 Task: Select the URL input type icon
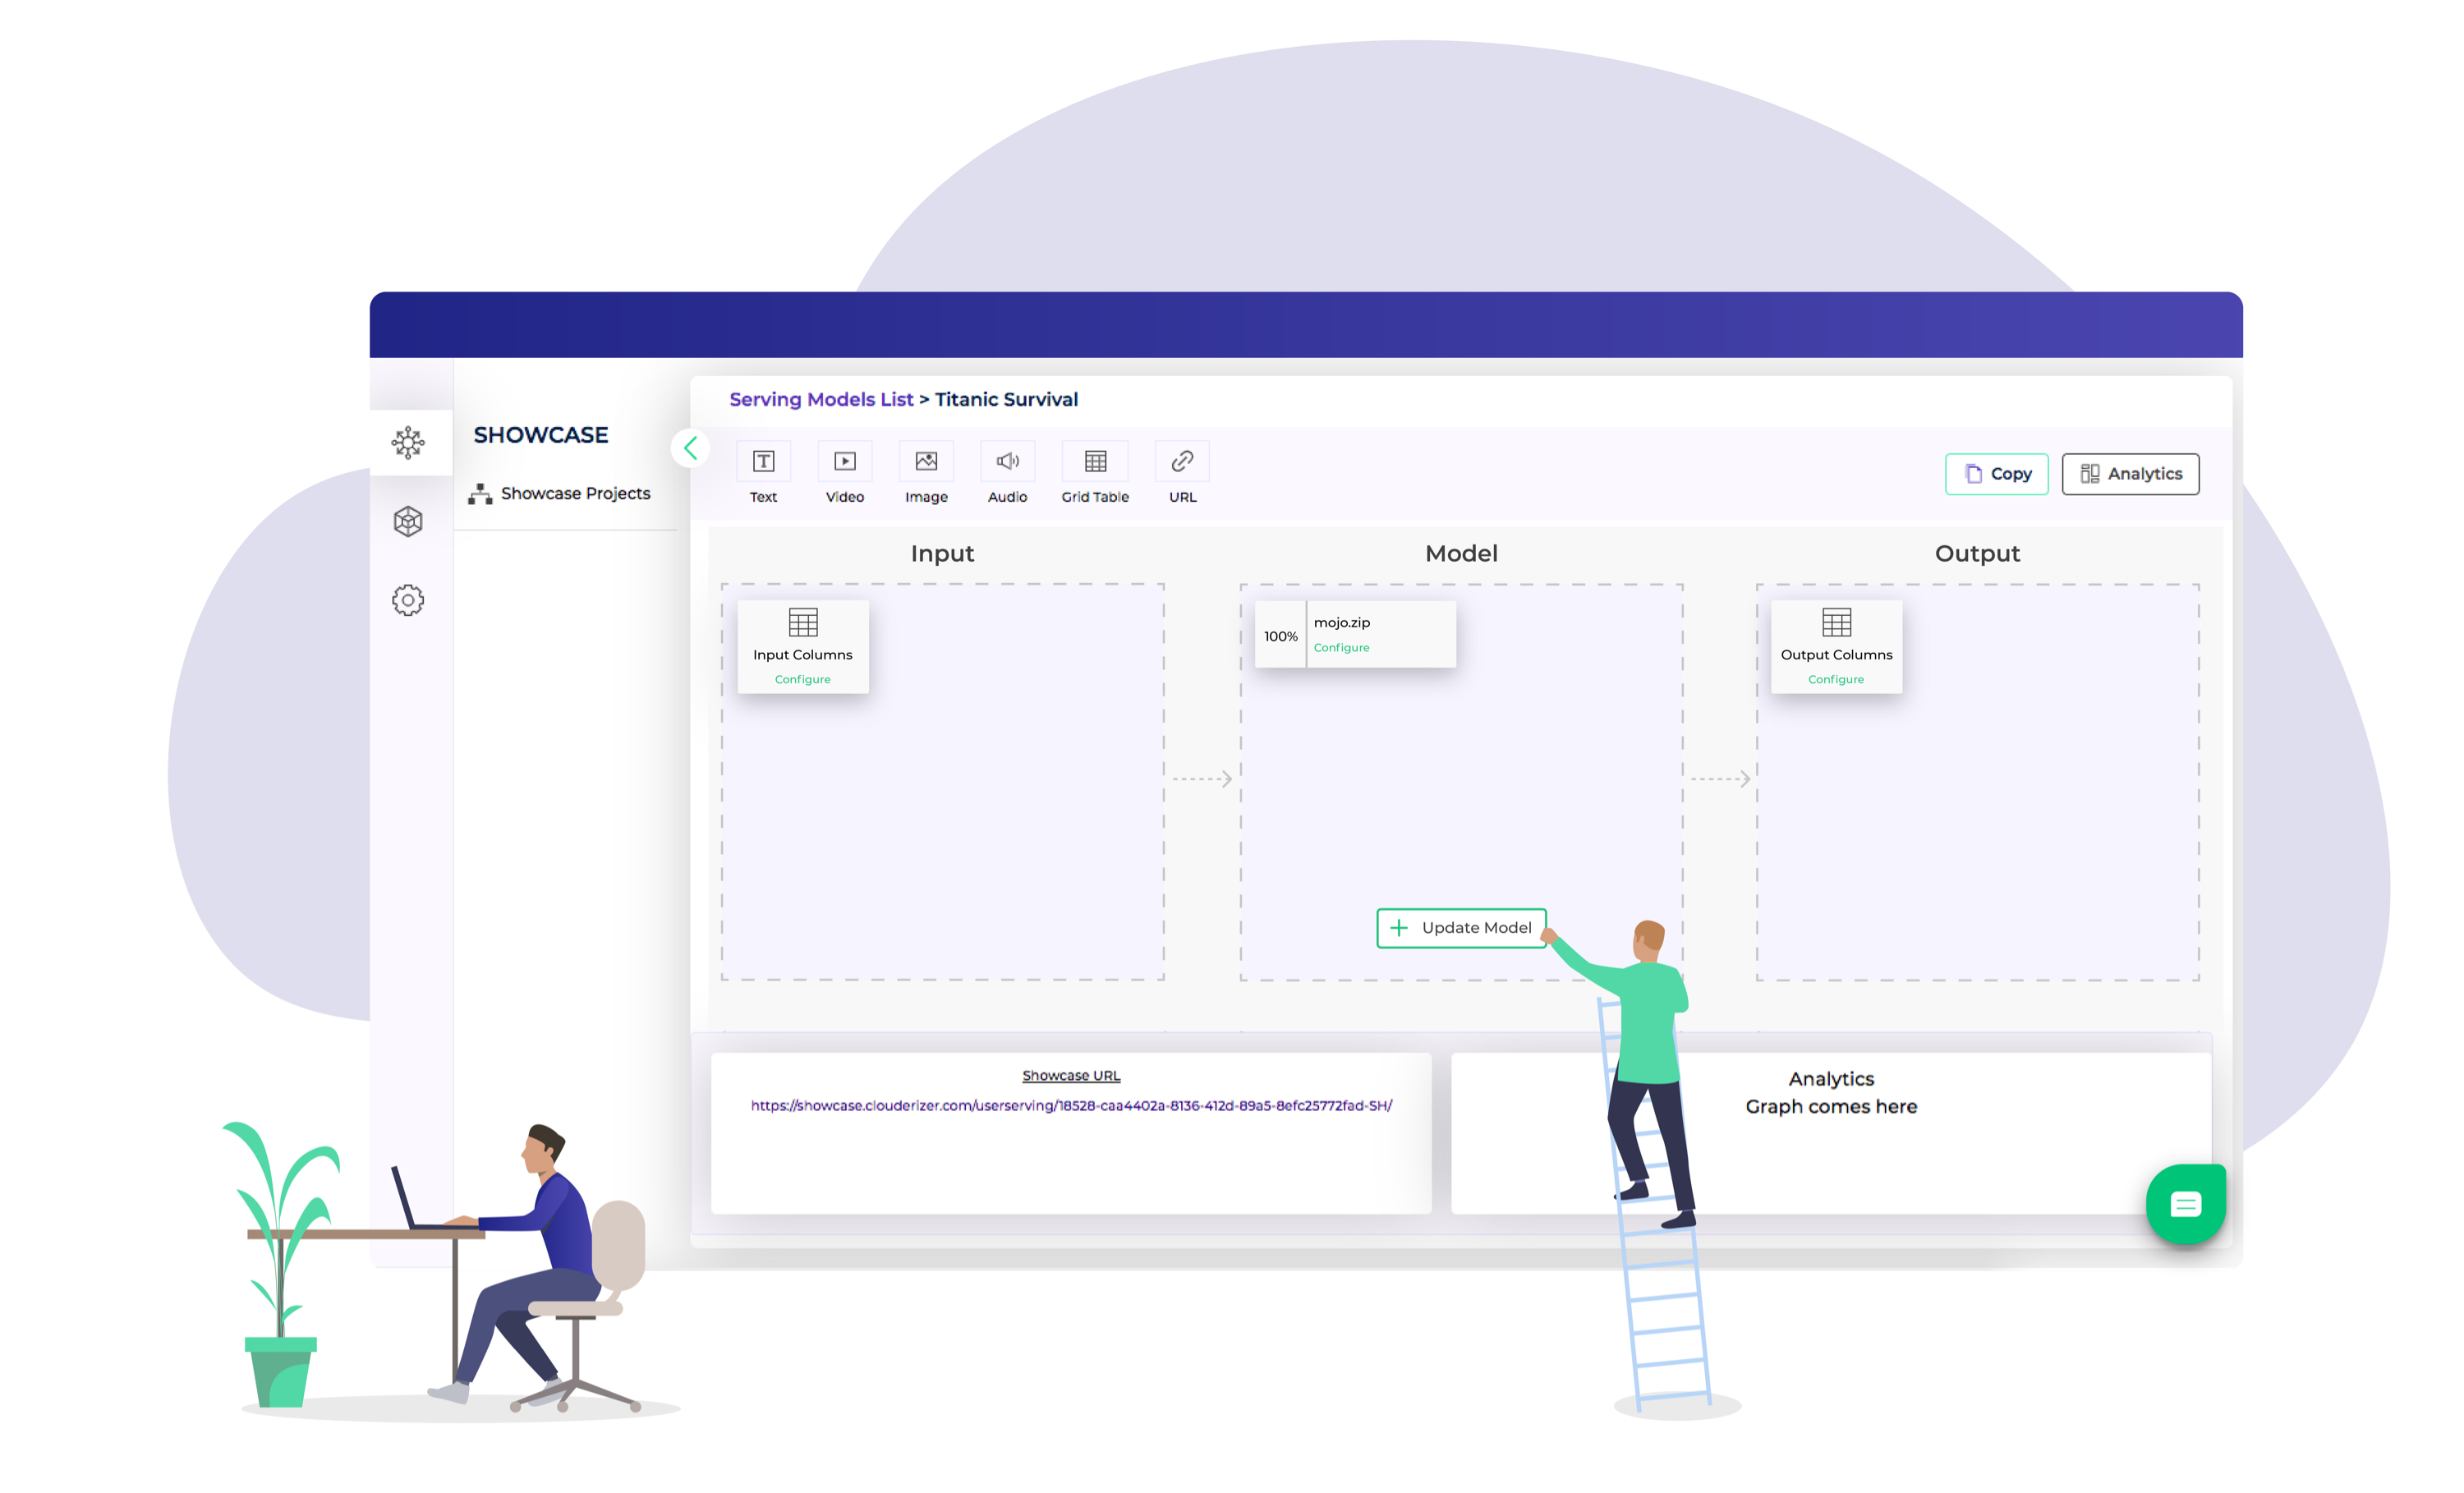coord(1181,461)
